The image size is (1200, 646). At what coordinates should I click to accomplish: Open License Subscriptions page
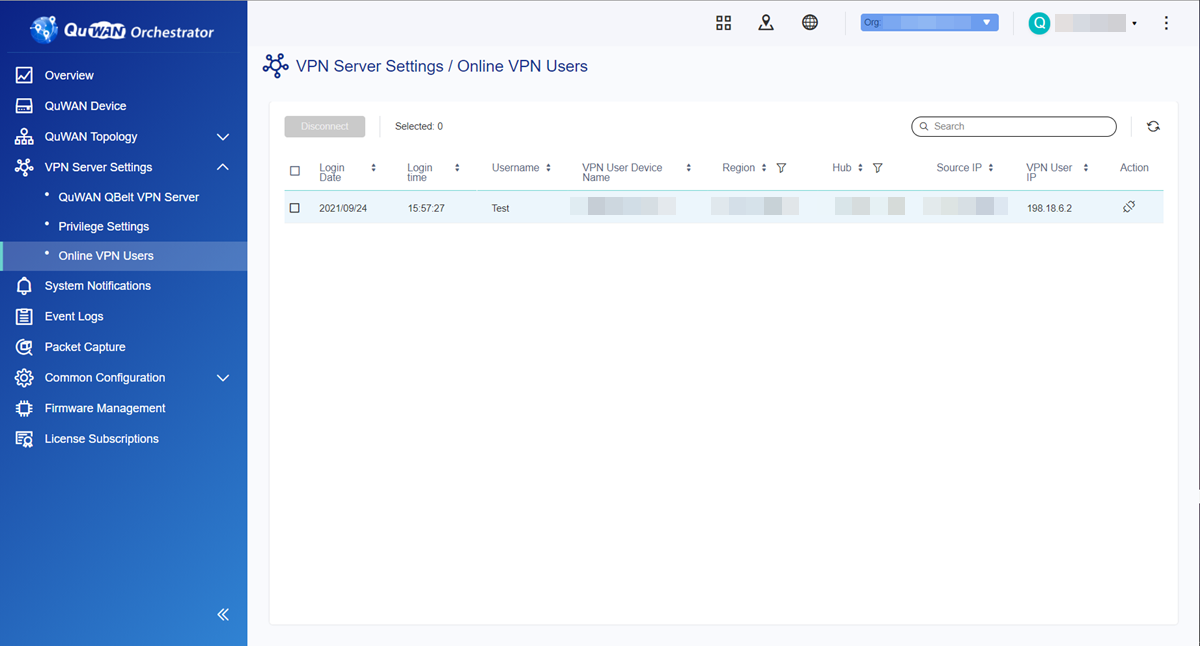(102, 439)
